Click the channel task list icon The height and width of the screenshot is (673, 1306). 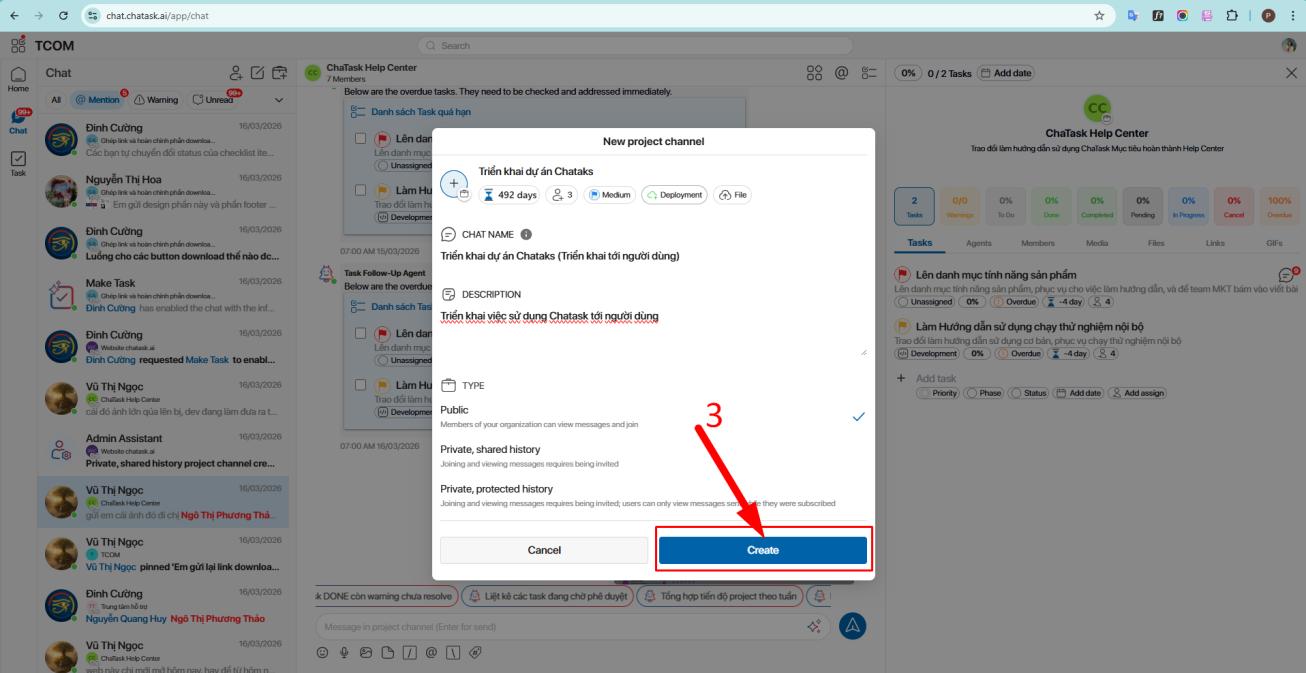coord(868,72)
